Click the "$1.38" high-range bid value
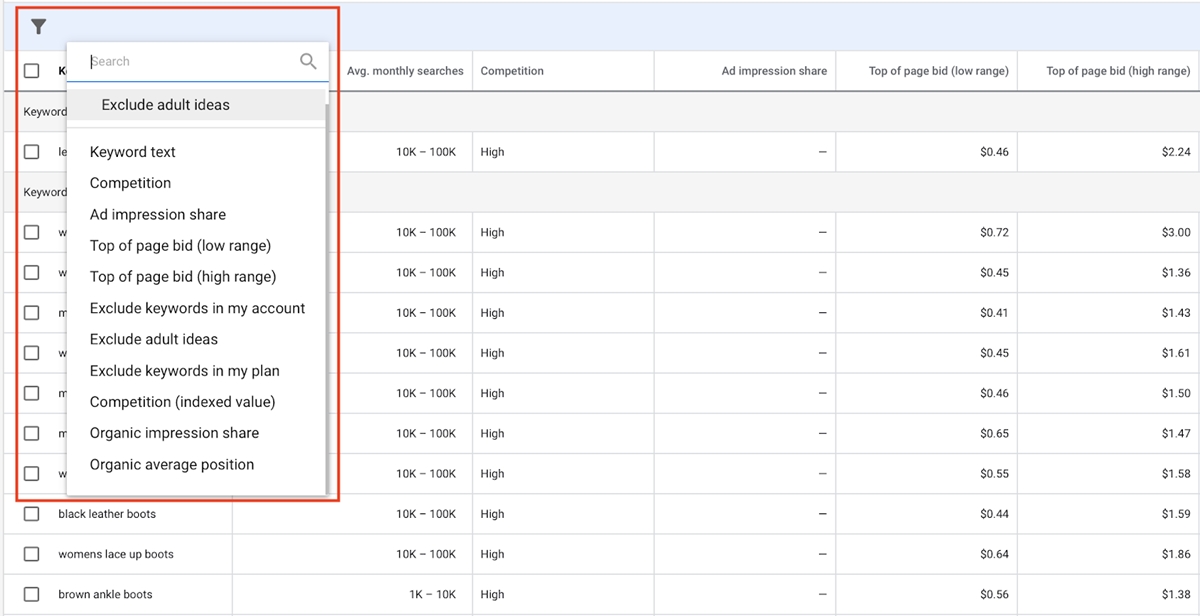 1176,594
